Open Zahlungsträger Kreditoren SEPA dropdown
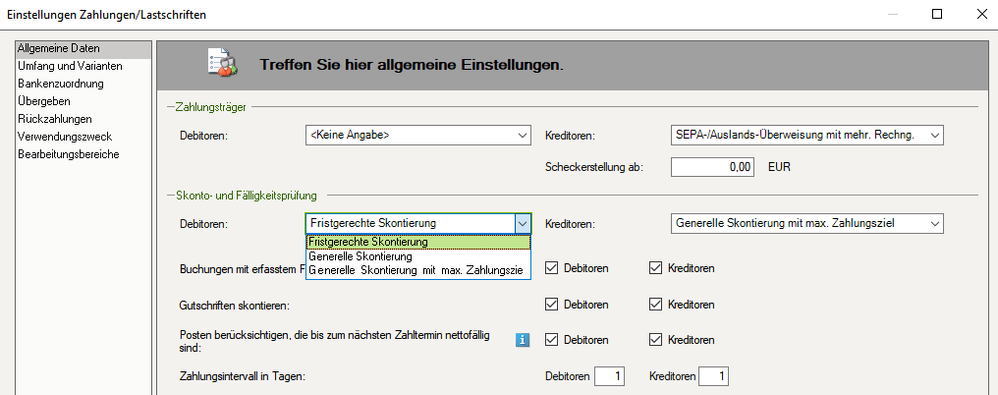The width and height of the screenshot is (998, 395). coord(807,135)
